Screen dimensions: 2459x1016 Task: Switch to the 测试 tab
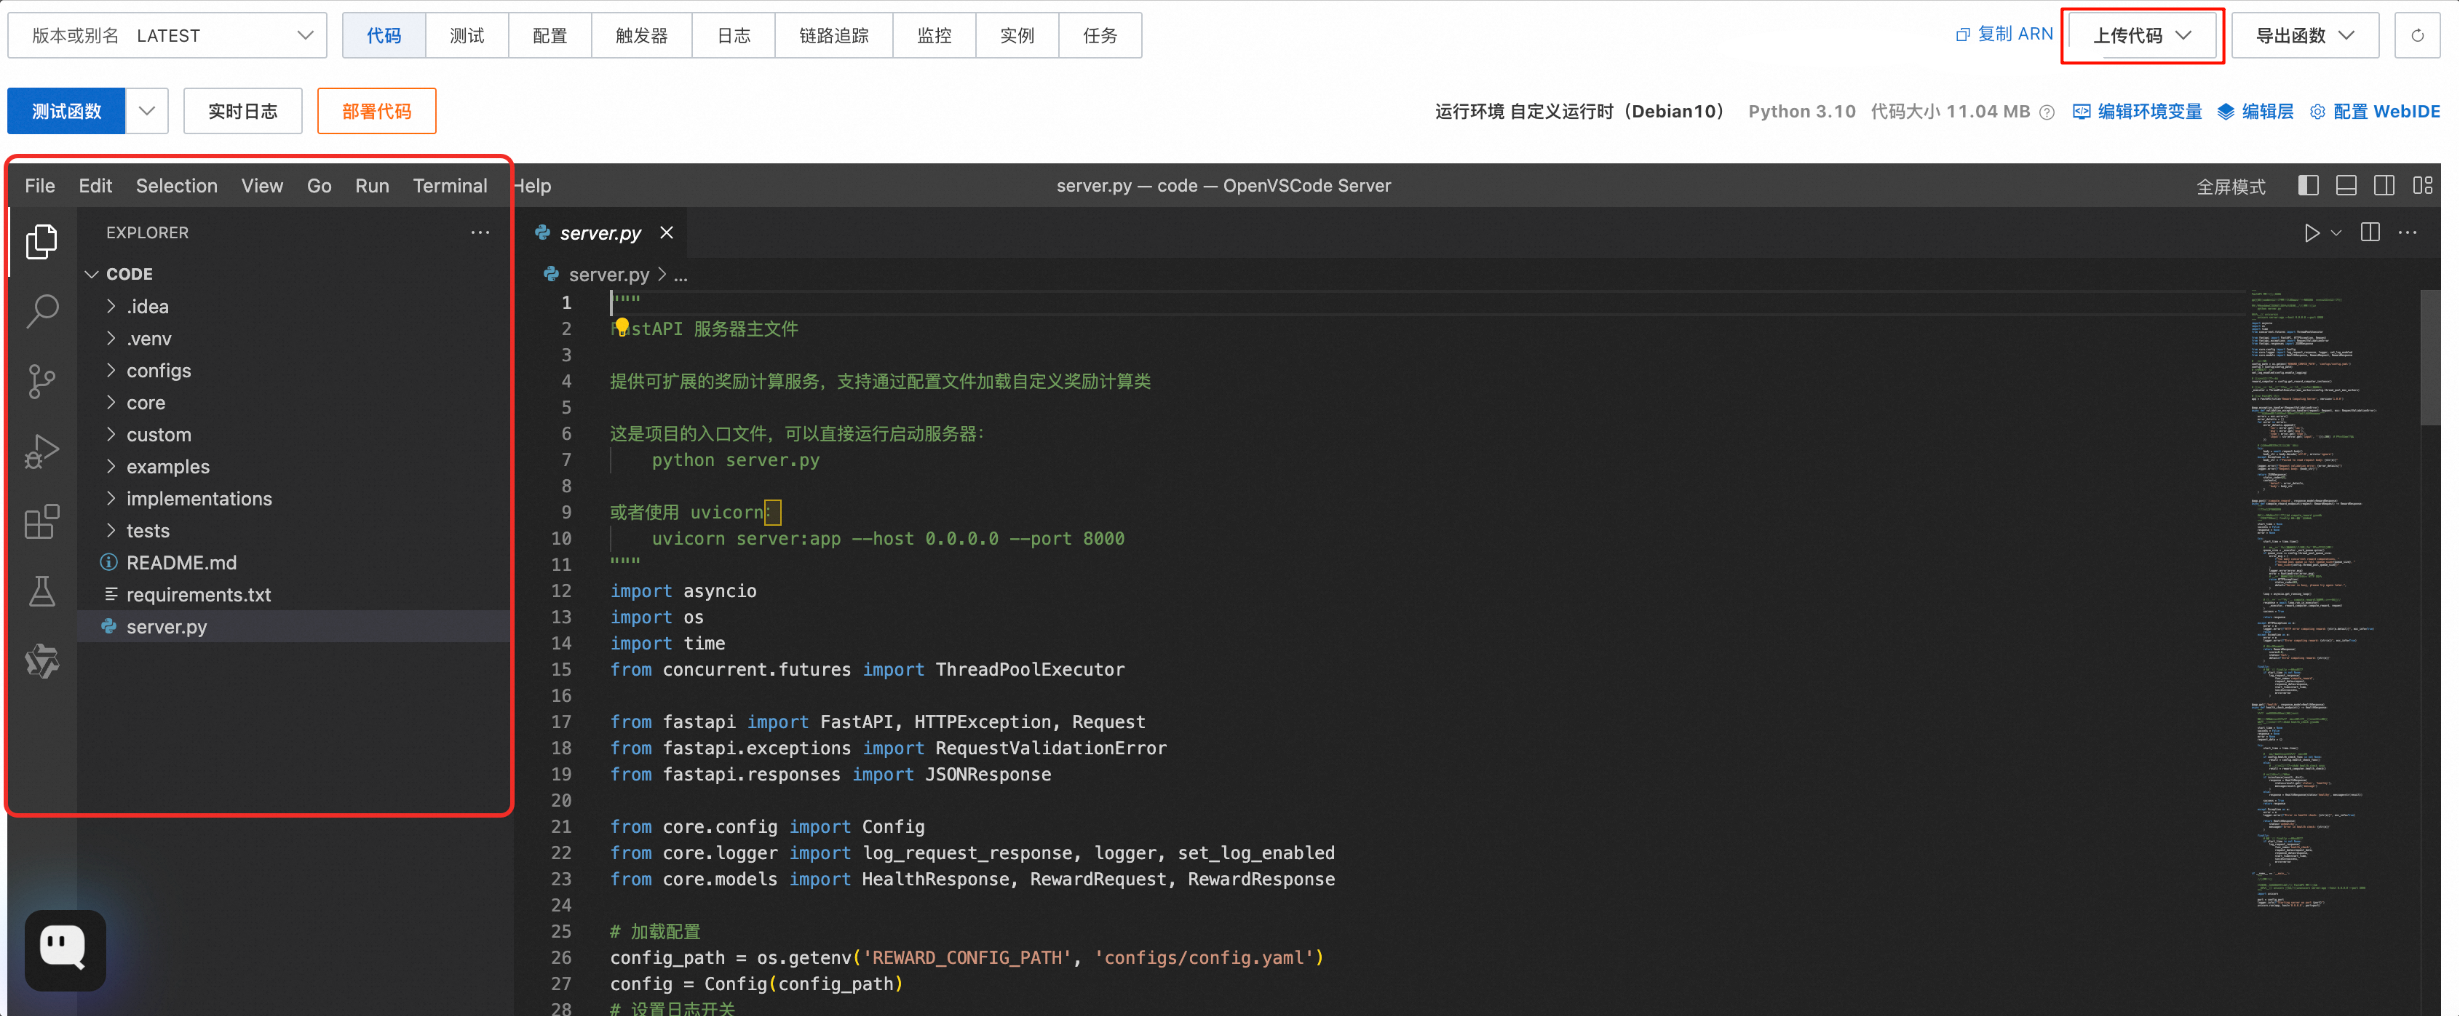tap(467, 36)
